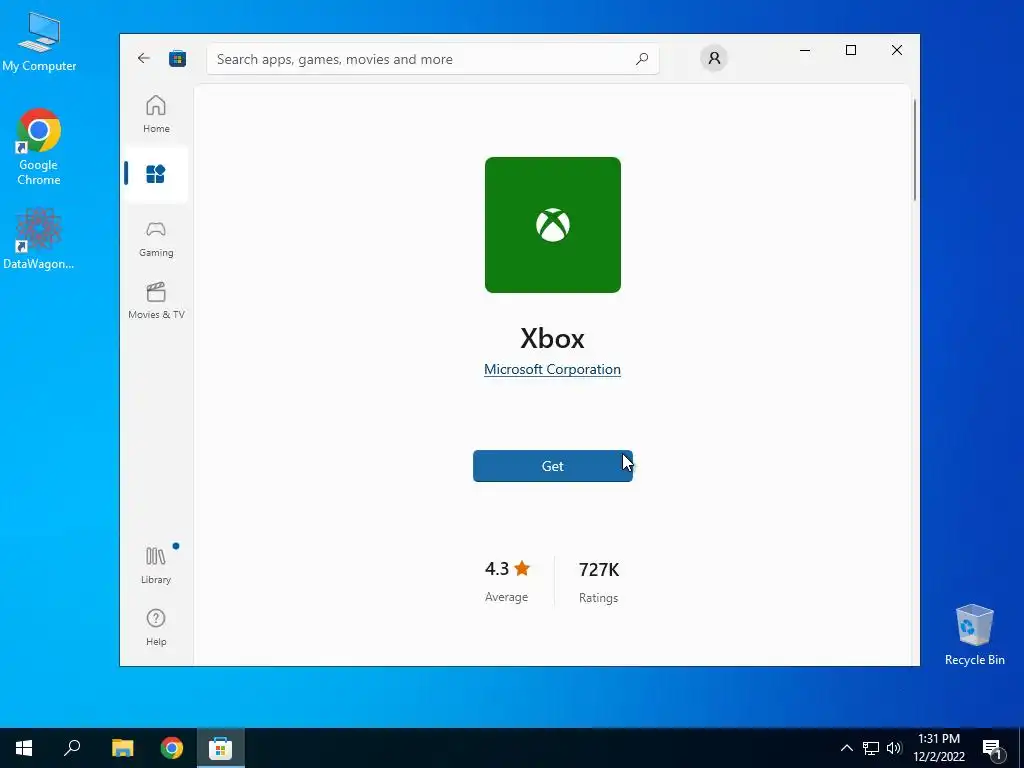The height and width of the screenshot is (768, 1024).
Task: Click the Microsoft Store logo icon
Action: coord(178,59)
